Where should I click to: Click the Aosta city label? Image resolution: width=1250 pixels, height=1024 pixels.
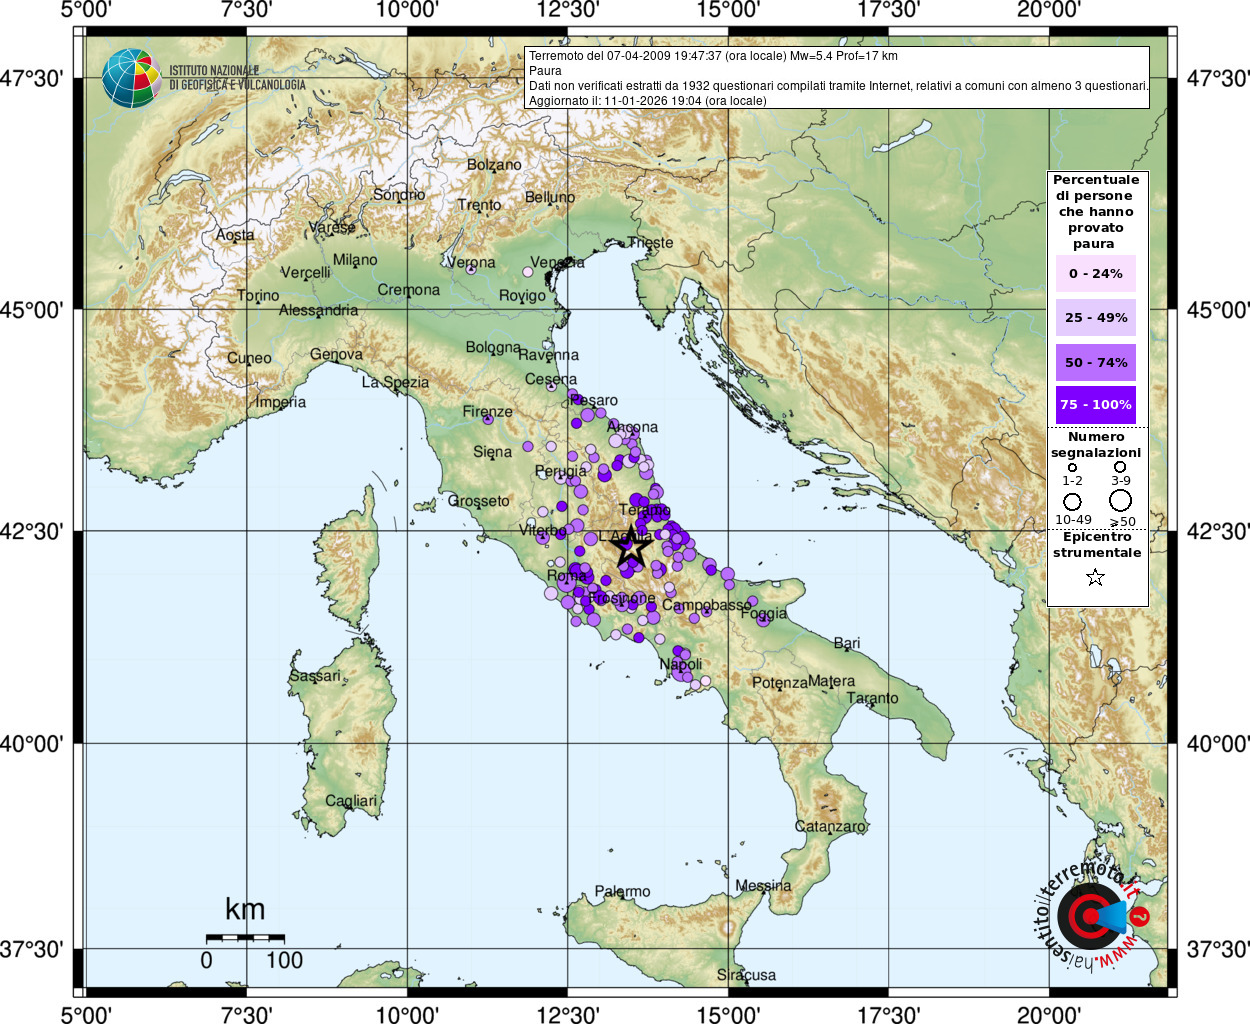(x=235, y=235)
